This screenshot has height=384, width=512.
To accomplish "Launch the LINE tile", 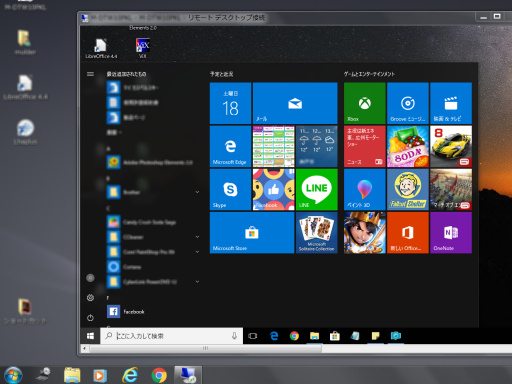I will [x=317, y=189].
